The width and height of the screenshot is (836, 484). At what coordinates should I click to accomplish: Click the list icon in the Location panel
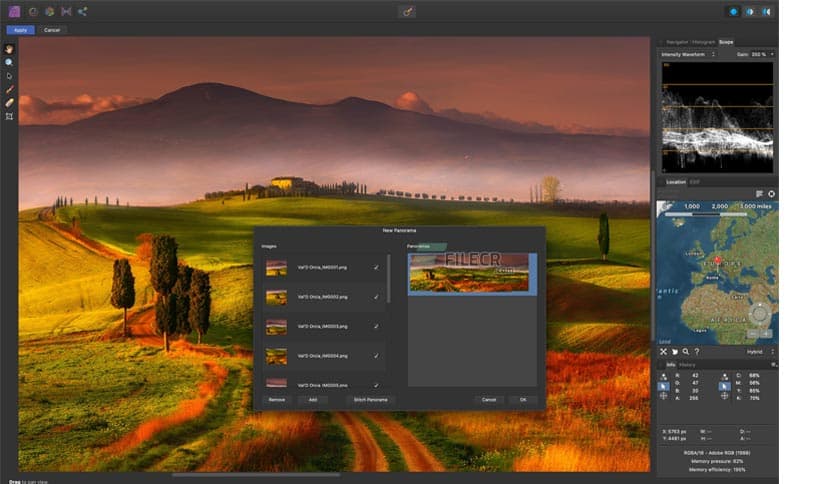pyautogui.click(x=759, y=194)
